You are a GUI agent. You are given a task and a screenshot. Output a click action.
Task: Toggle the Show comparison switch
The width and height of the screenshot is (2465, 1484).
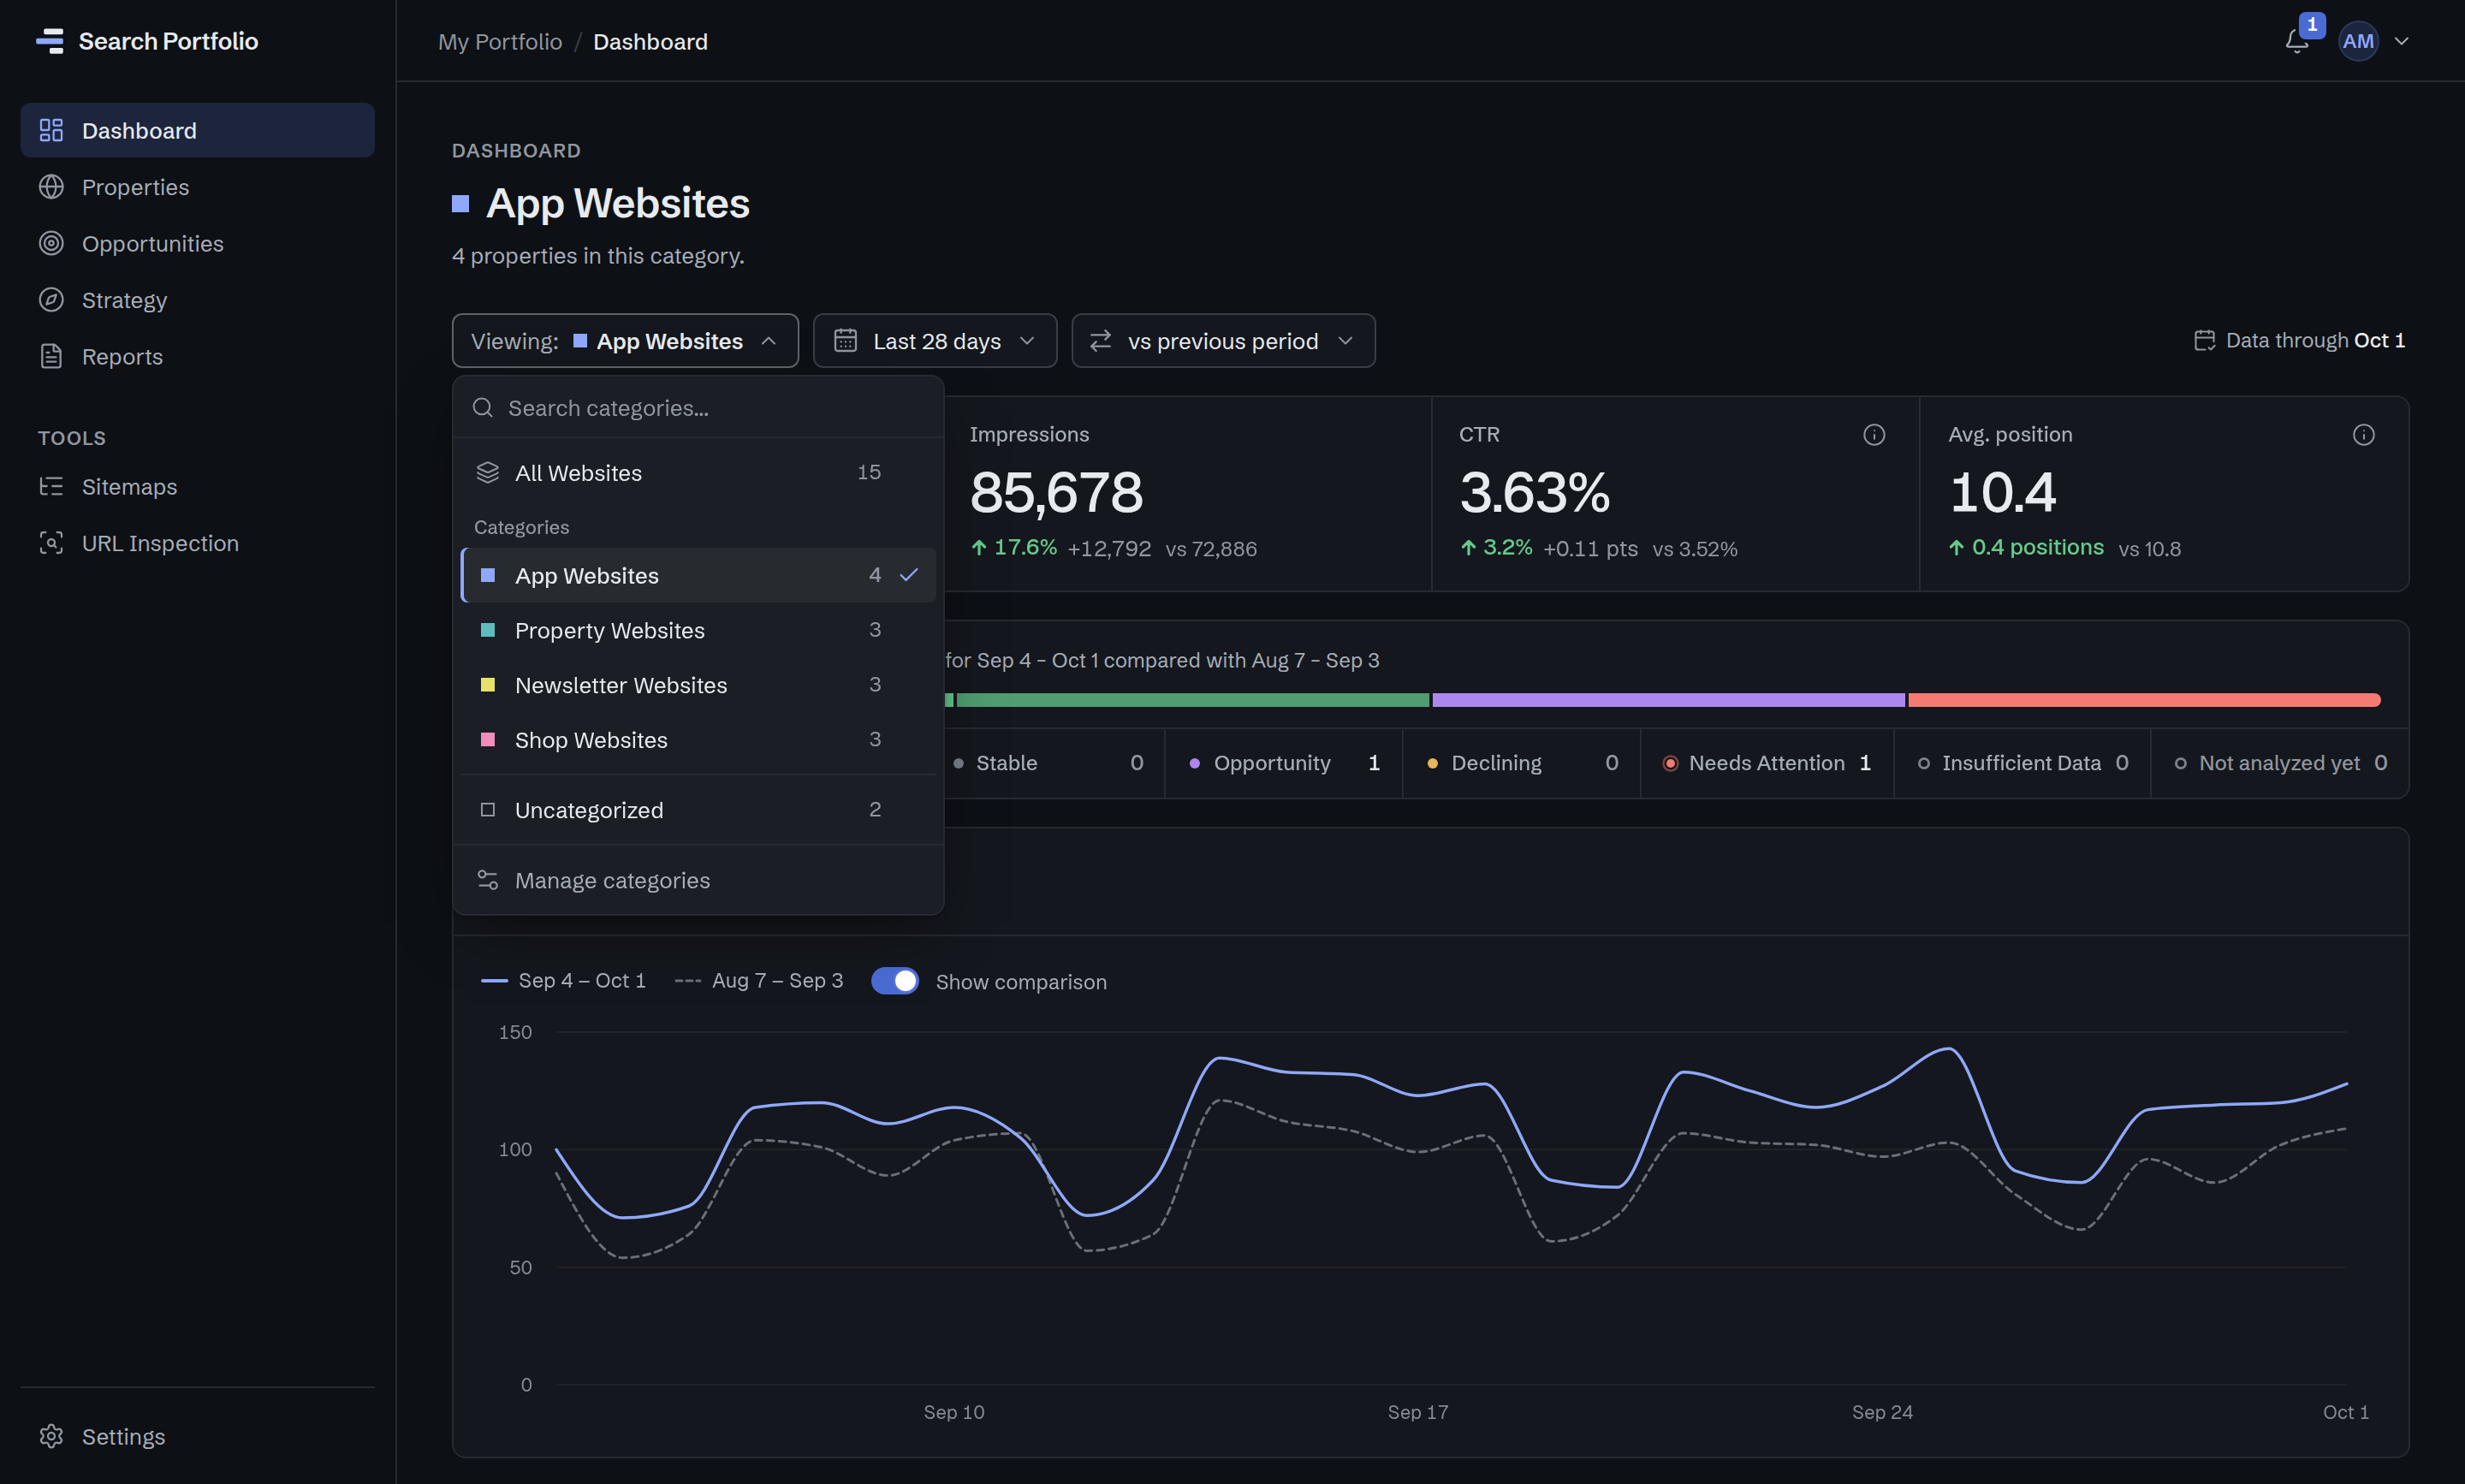coord(895,981)
